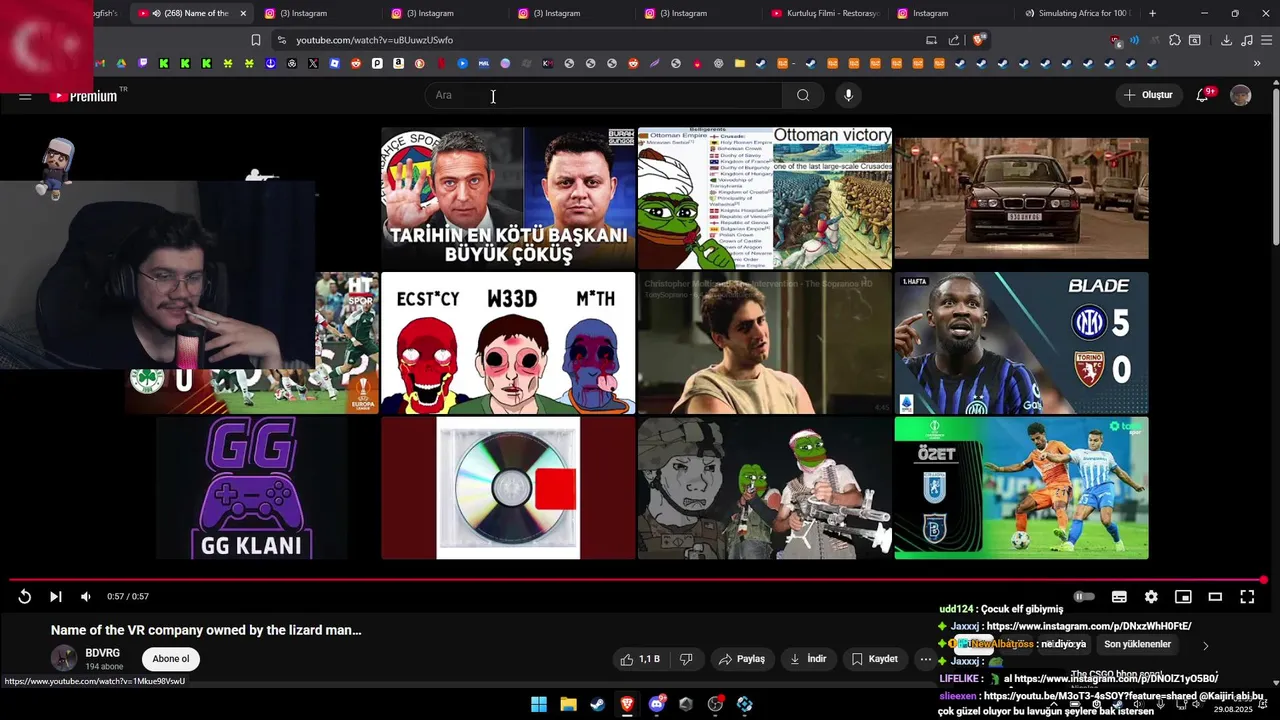Screen dimensions: 1280x720
Task: Open the GG KLANI channel card
Action: point(251,488)
